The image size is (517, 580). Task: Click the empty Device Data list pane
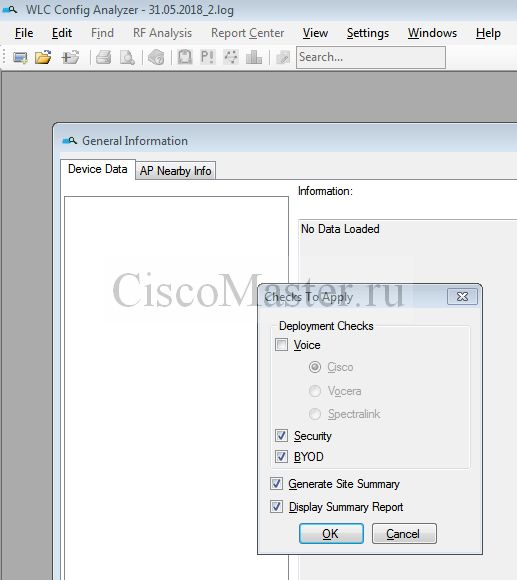(176, 388)
